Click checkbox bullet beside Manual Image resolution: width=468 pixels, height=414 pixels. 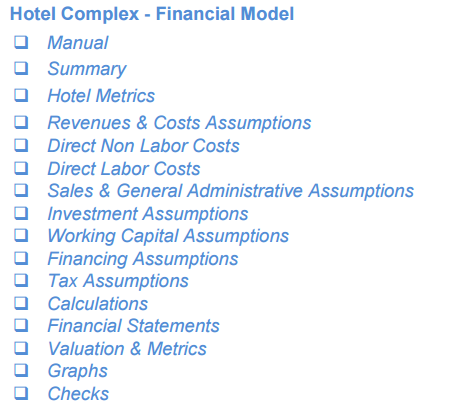(21, 42)
